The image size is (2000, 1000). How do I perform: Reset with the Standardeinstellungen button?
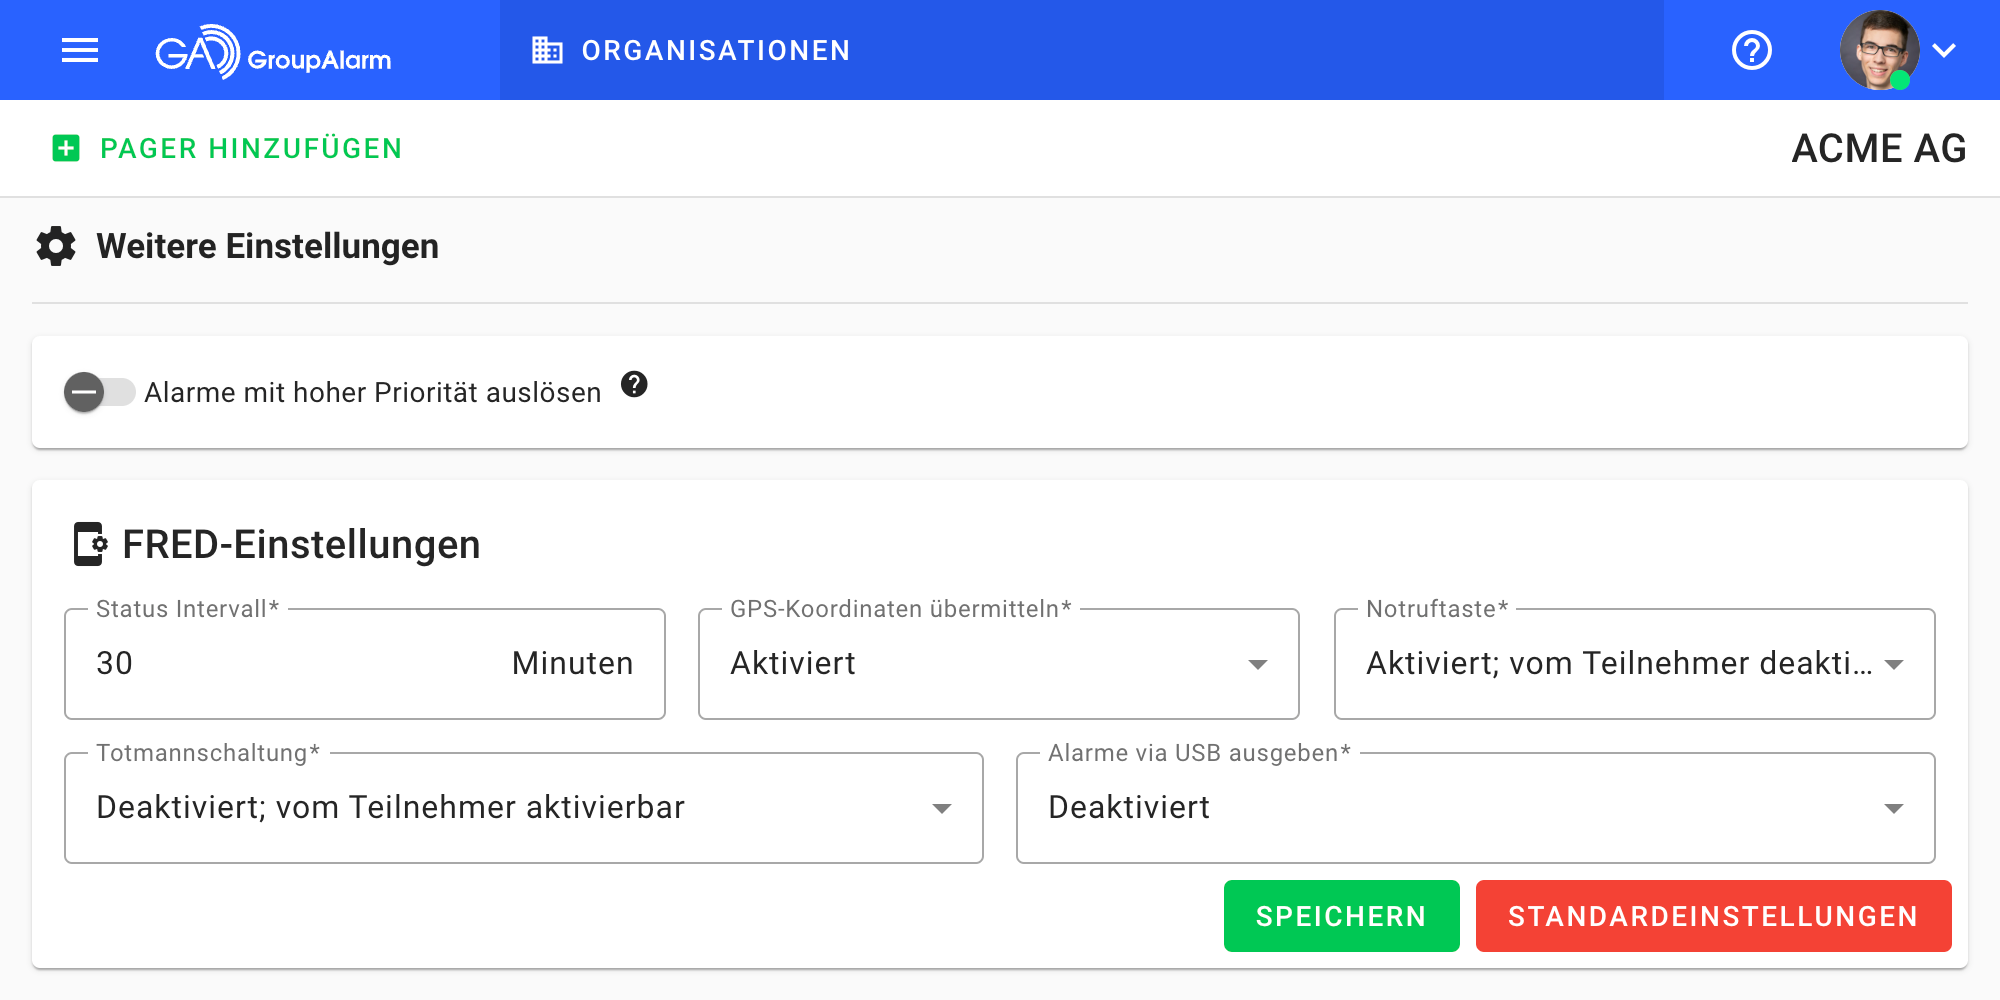(1713, 916)
